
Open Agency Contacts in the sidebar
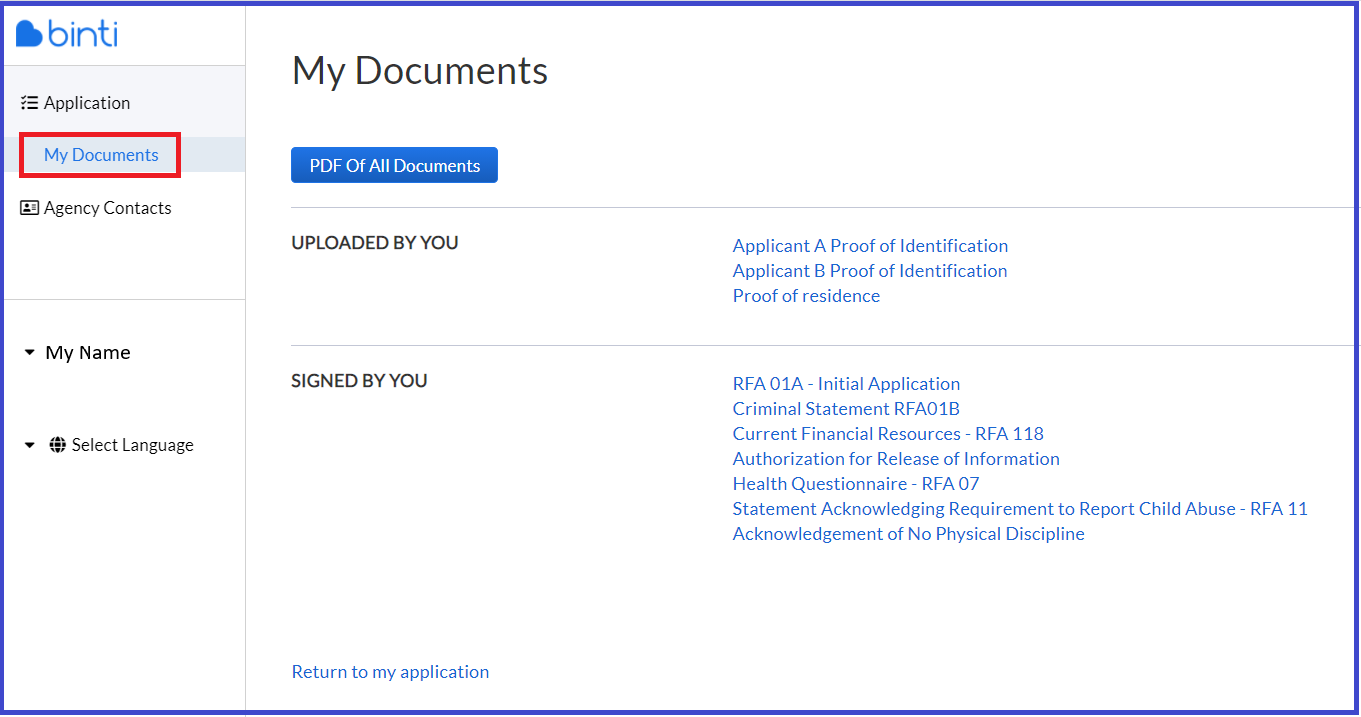coord(107,208)
